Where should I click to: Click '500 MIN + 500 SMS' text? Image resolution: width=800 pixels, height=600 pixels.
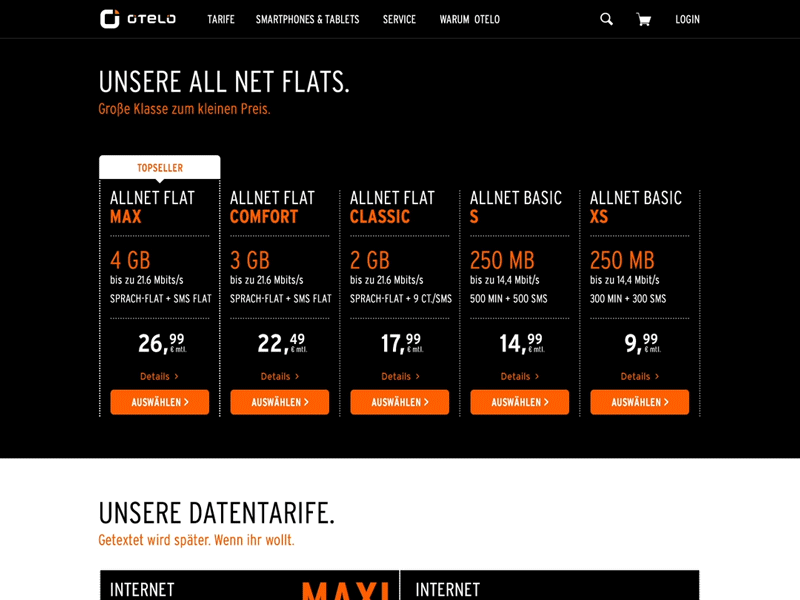tap(508, 298)
